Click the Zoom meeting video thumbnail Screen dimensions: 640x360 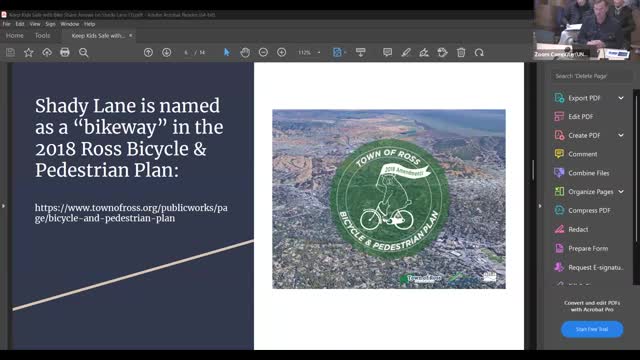[x=587, y=30]
